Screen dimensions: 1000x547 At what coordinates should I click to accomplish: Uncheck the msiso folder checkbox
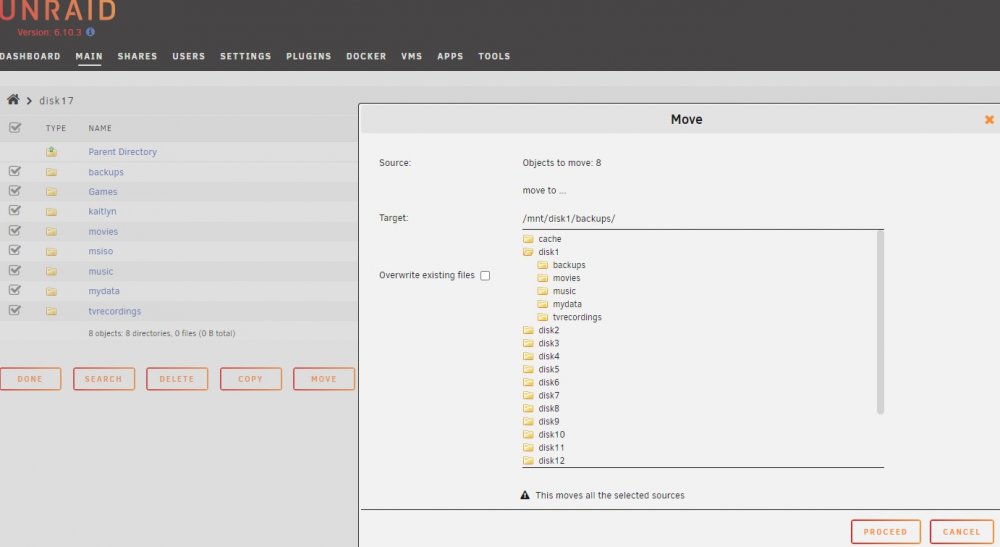tap(15, 250)
